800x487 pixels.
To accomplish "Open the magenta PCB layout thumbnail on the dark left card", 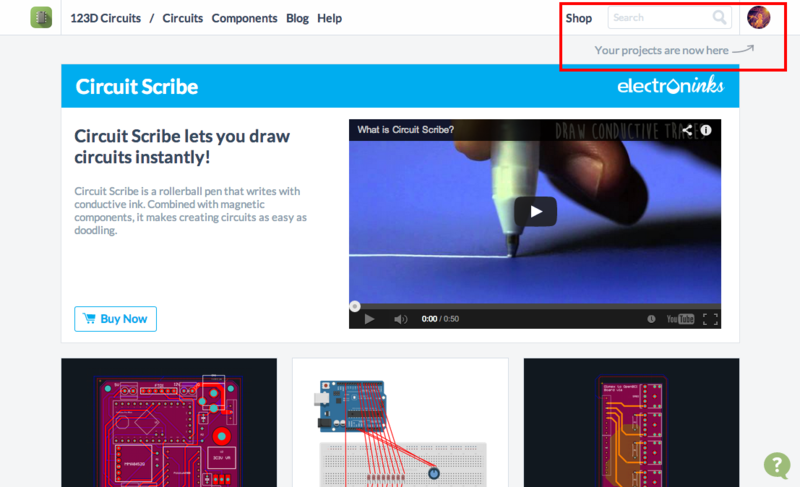I will pyautogui.click(x=169, y=423).
